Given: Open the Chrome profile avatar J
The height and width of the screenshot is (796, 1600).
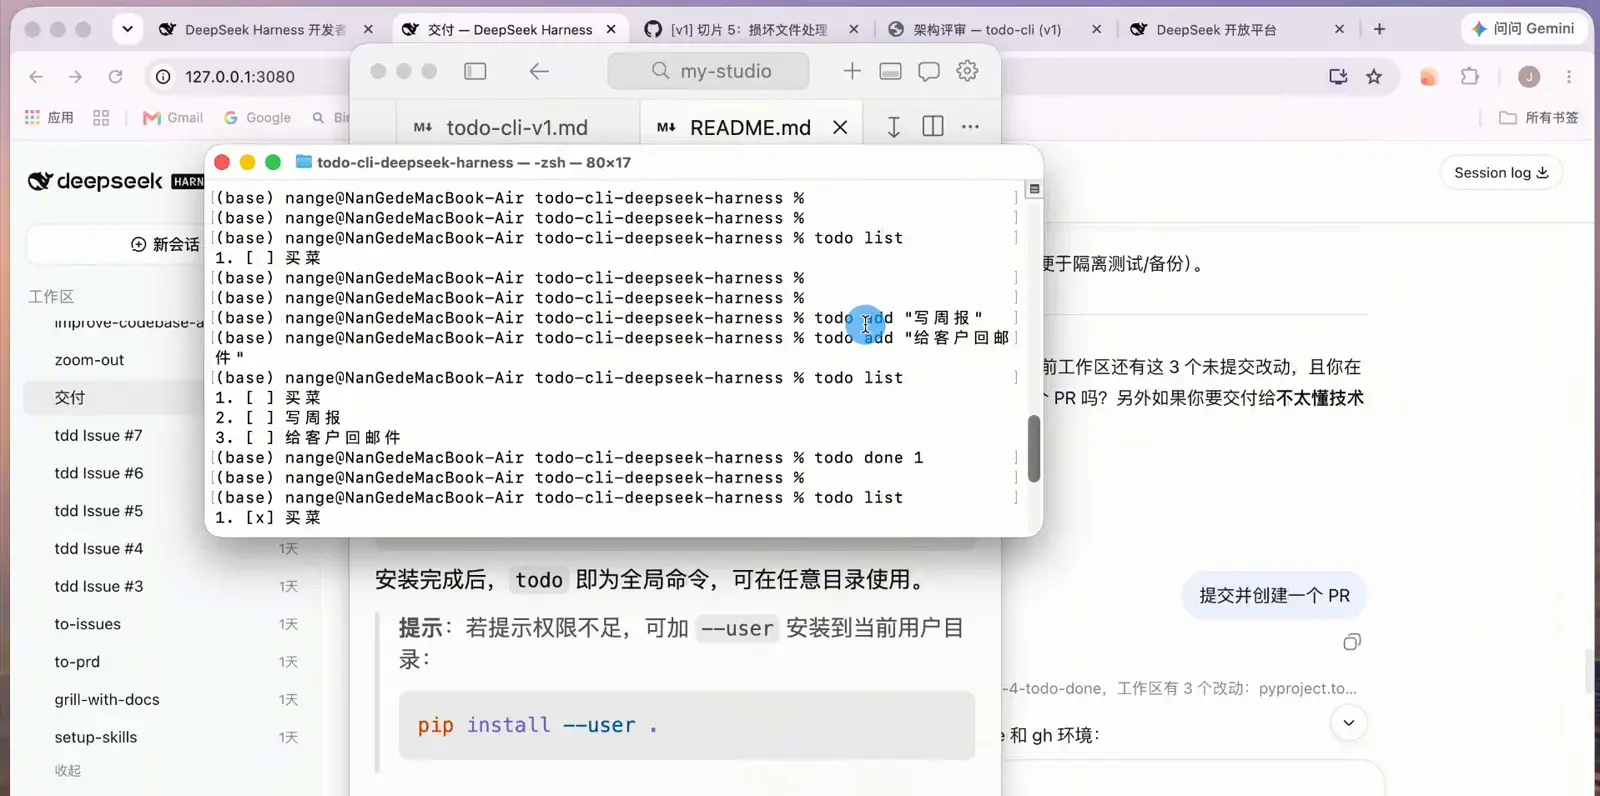Looking at the screenshot, I should point(1528,76).
